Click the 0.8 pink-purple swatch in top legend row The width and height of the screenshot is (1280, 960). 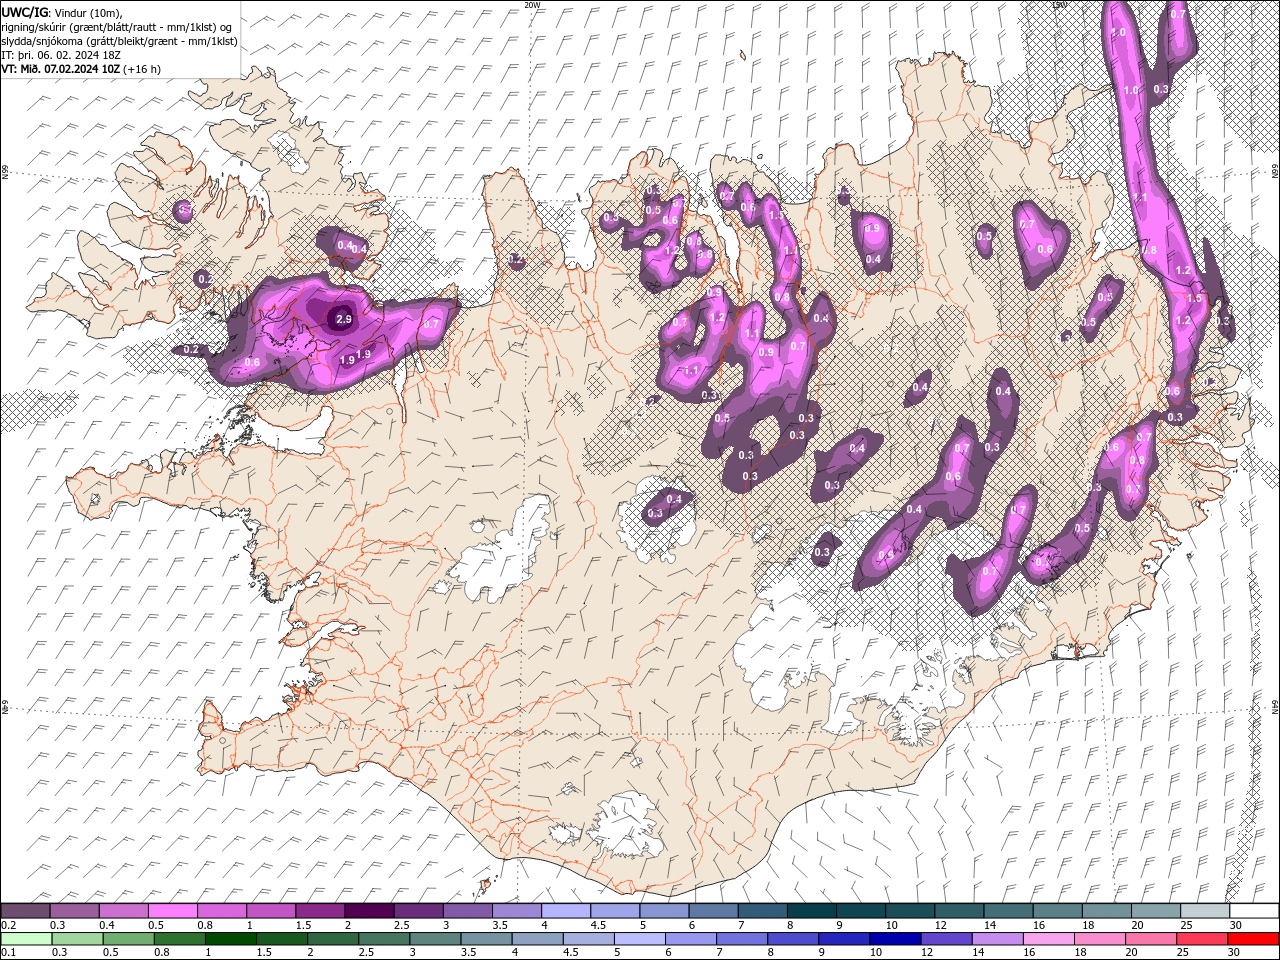222,911
